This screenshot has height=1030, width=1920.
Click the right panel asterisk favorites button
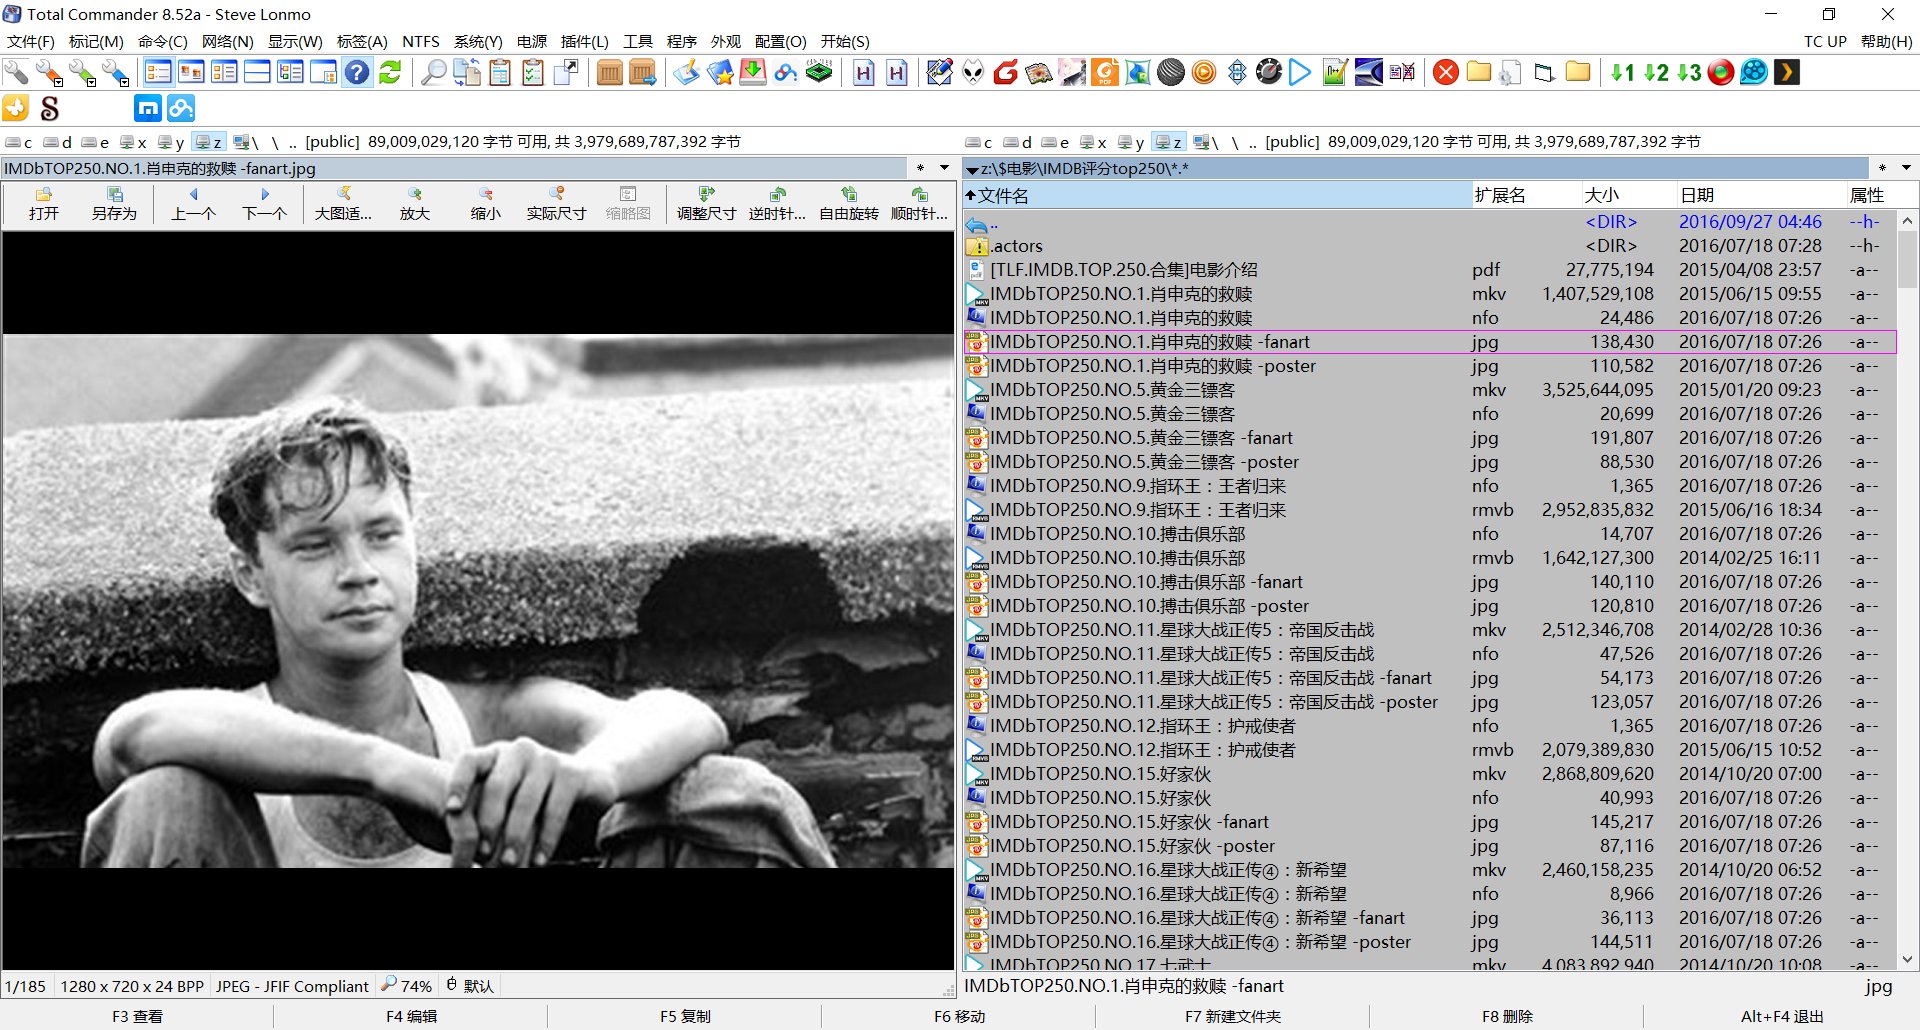tap(1882, 168)
